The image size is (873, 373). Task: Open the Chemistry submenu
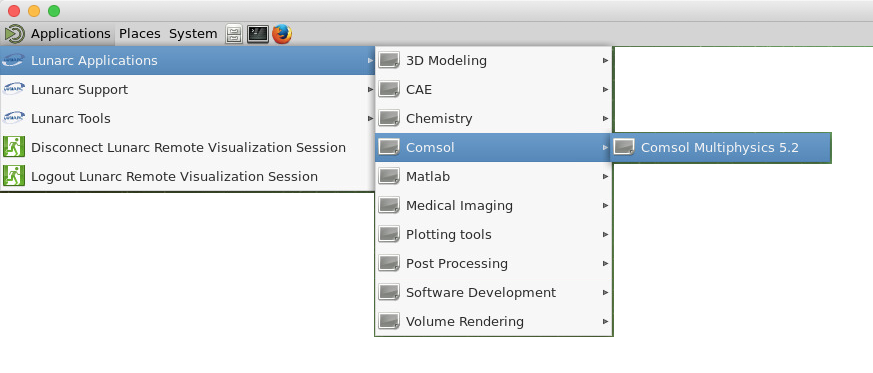tap(494, 119)
